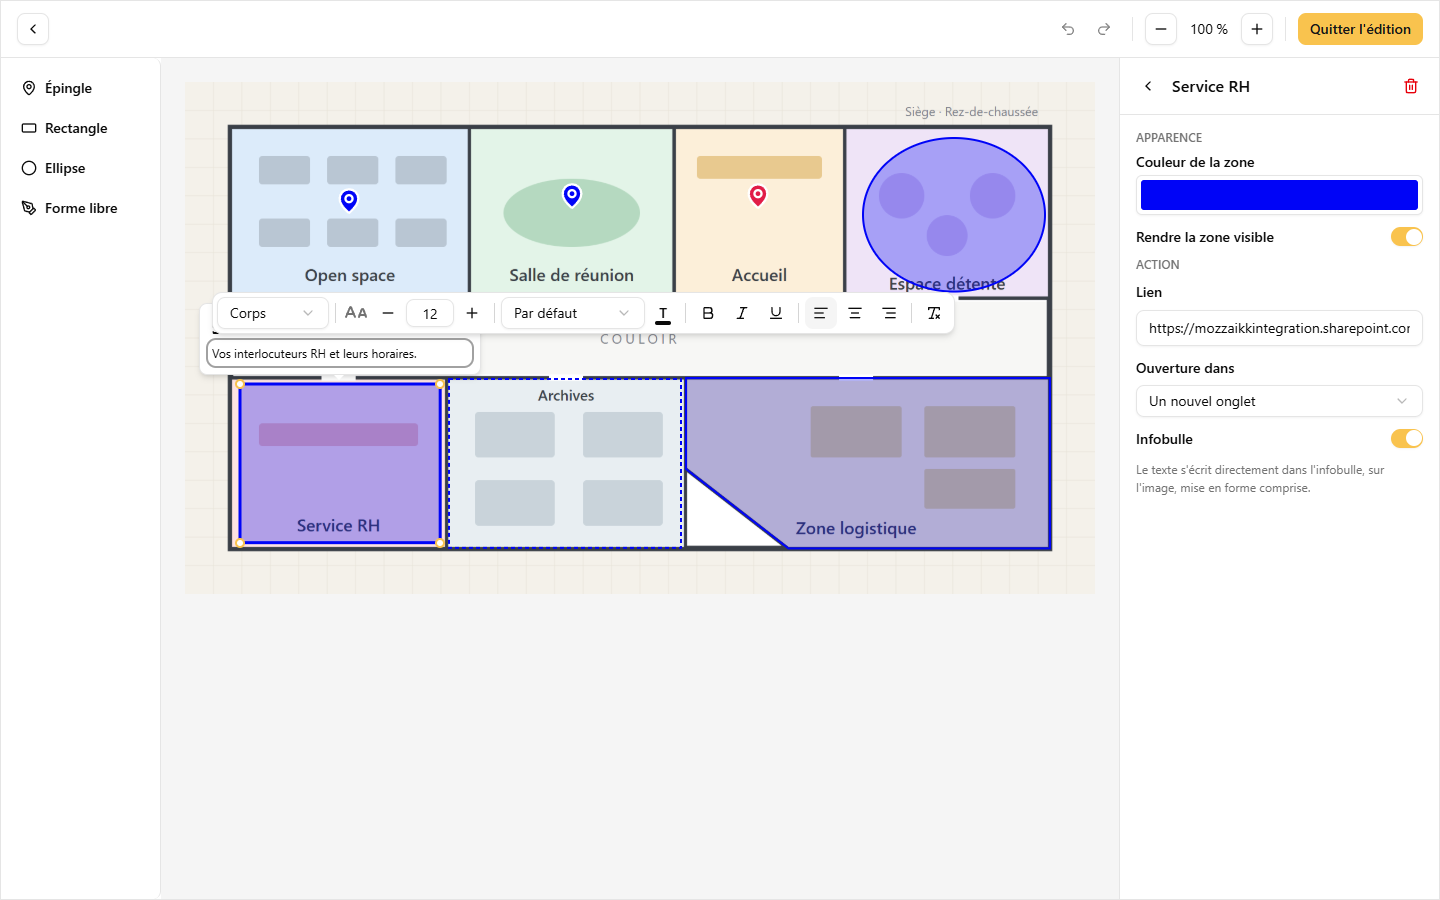Click Quitter l'édition button
1440x900 pixels.
point(1360,29)
